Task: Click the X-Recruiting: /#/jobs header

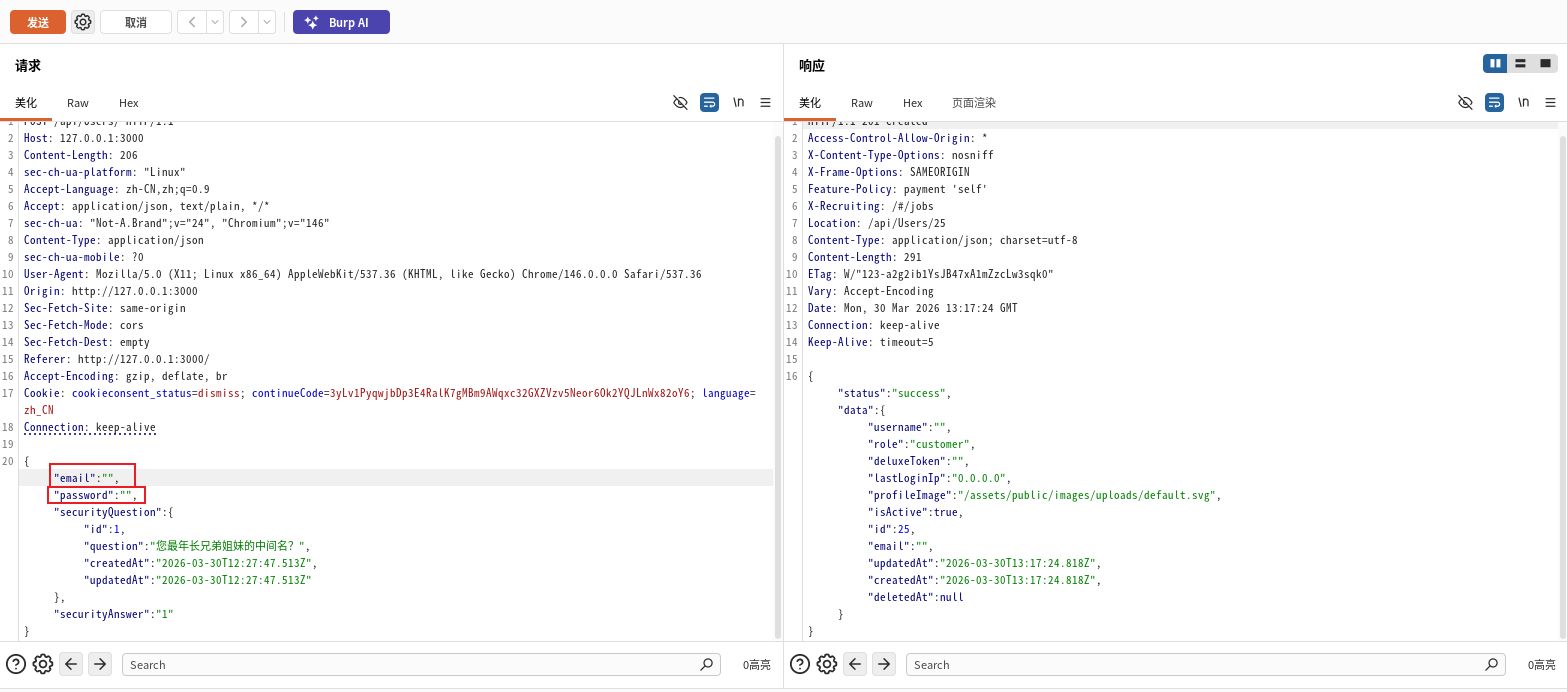Action: 871,206
